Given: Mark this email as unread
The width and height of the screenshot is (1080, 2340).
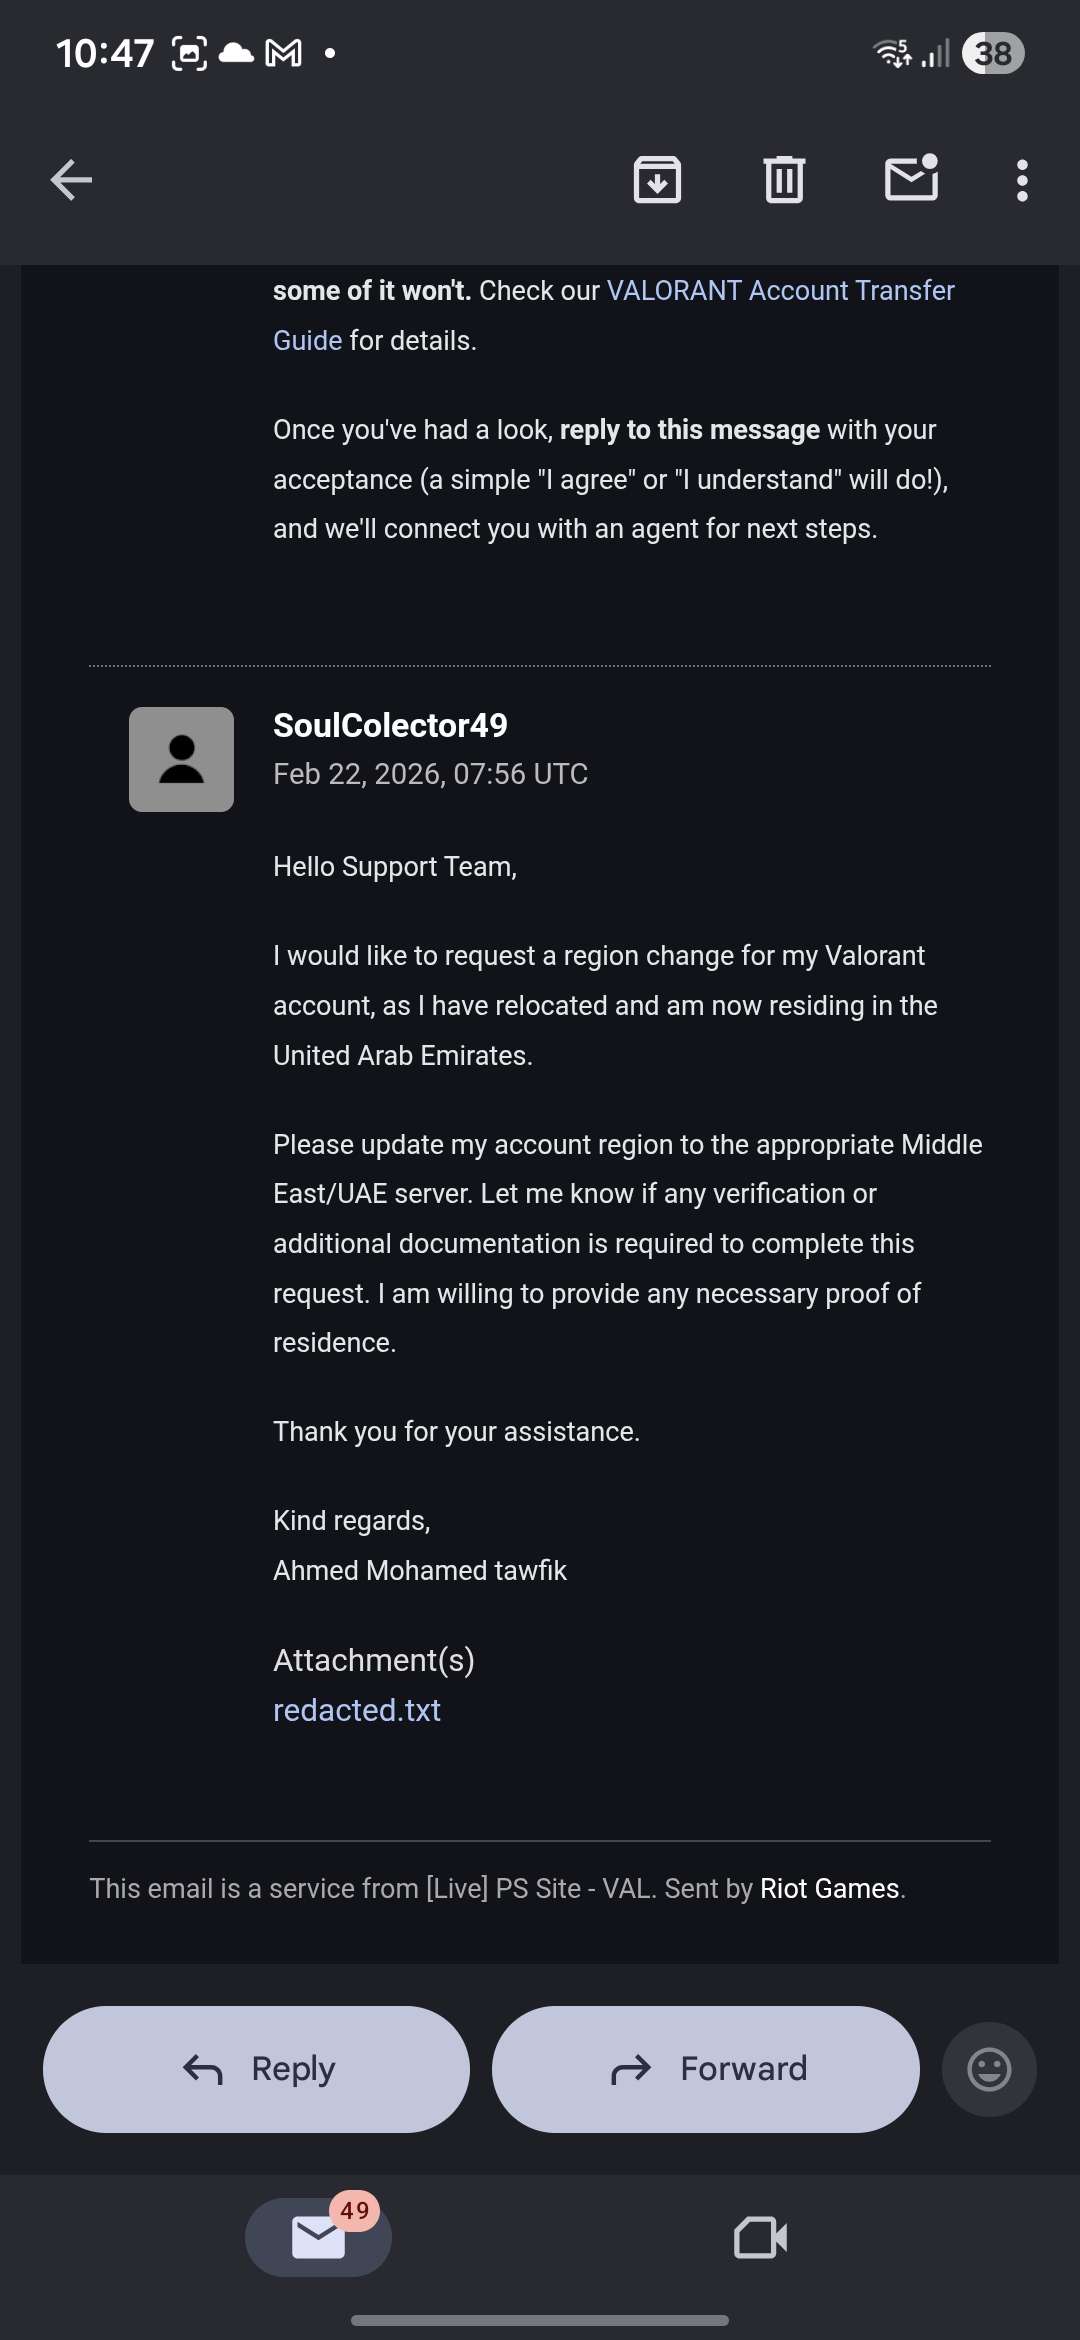Looking at the screenshot, I should coord(911,179).
